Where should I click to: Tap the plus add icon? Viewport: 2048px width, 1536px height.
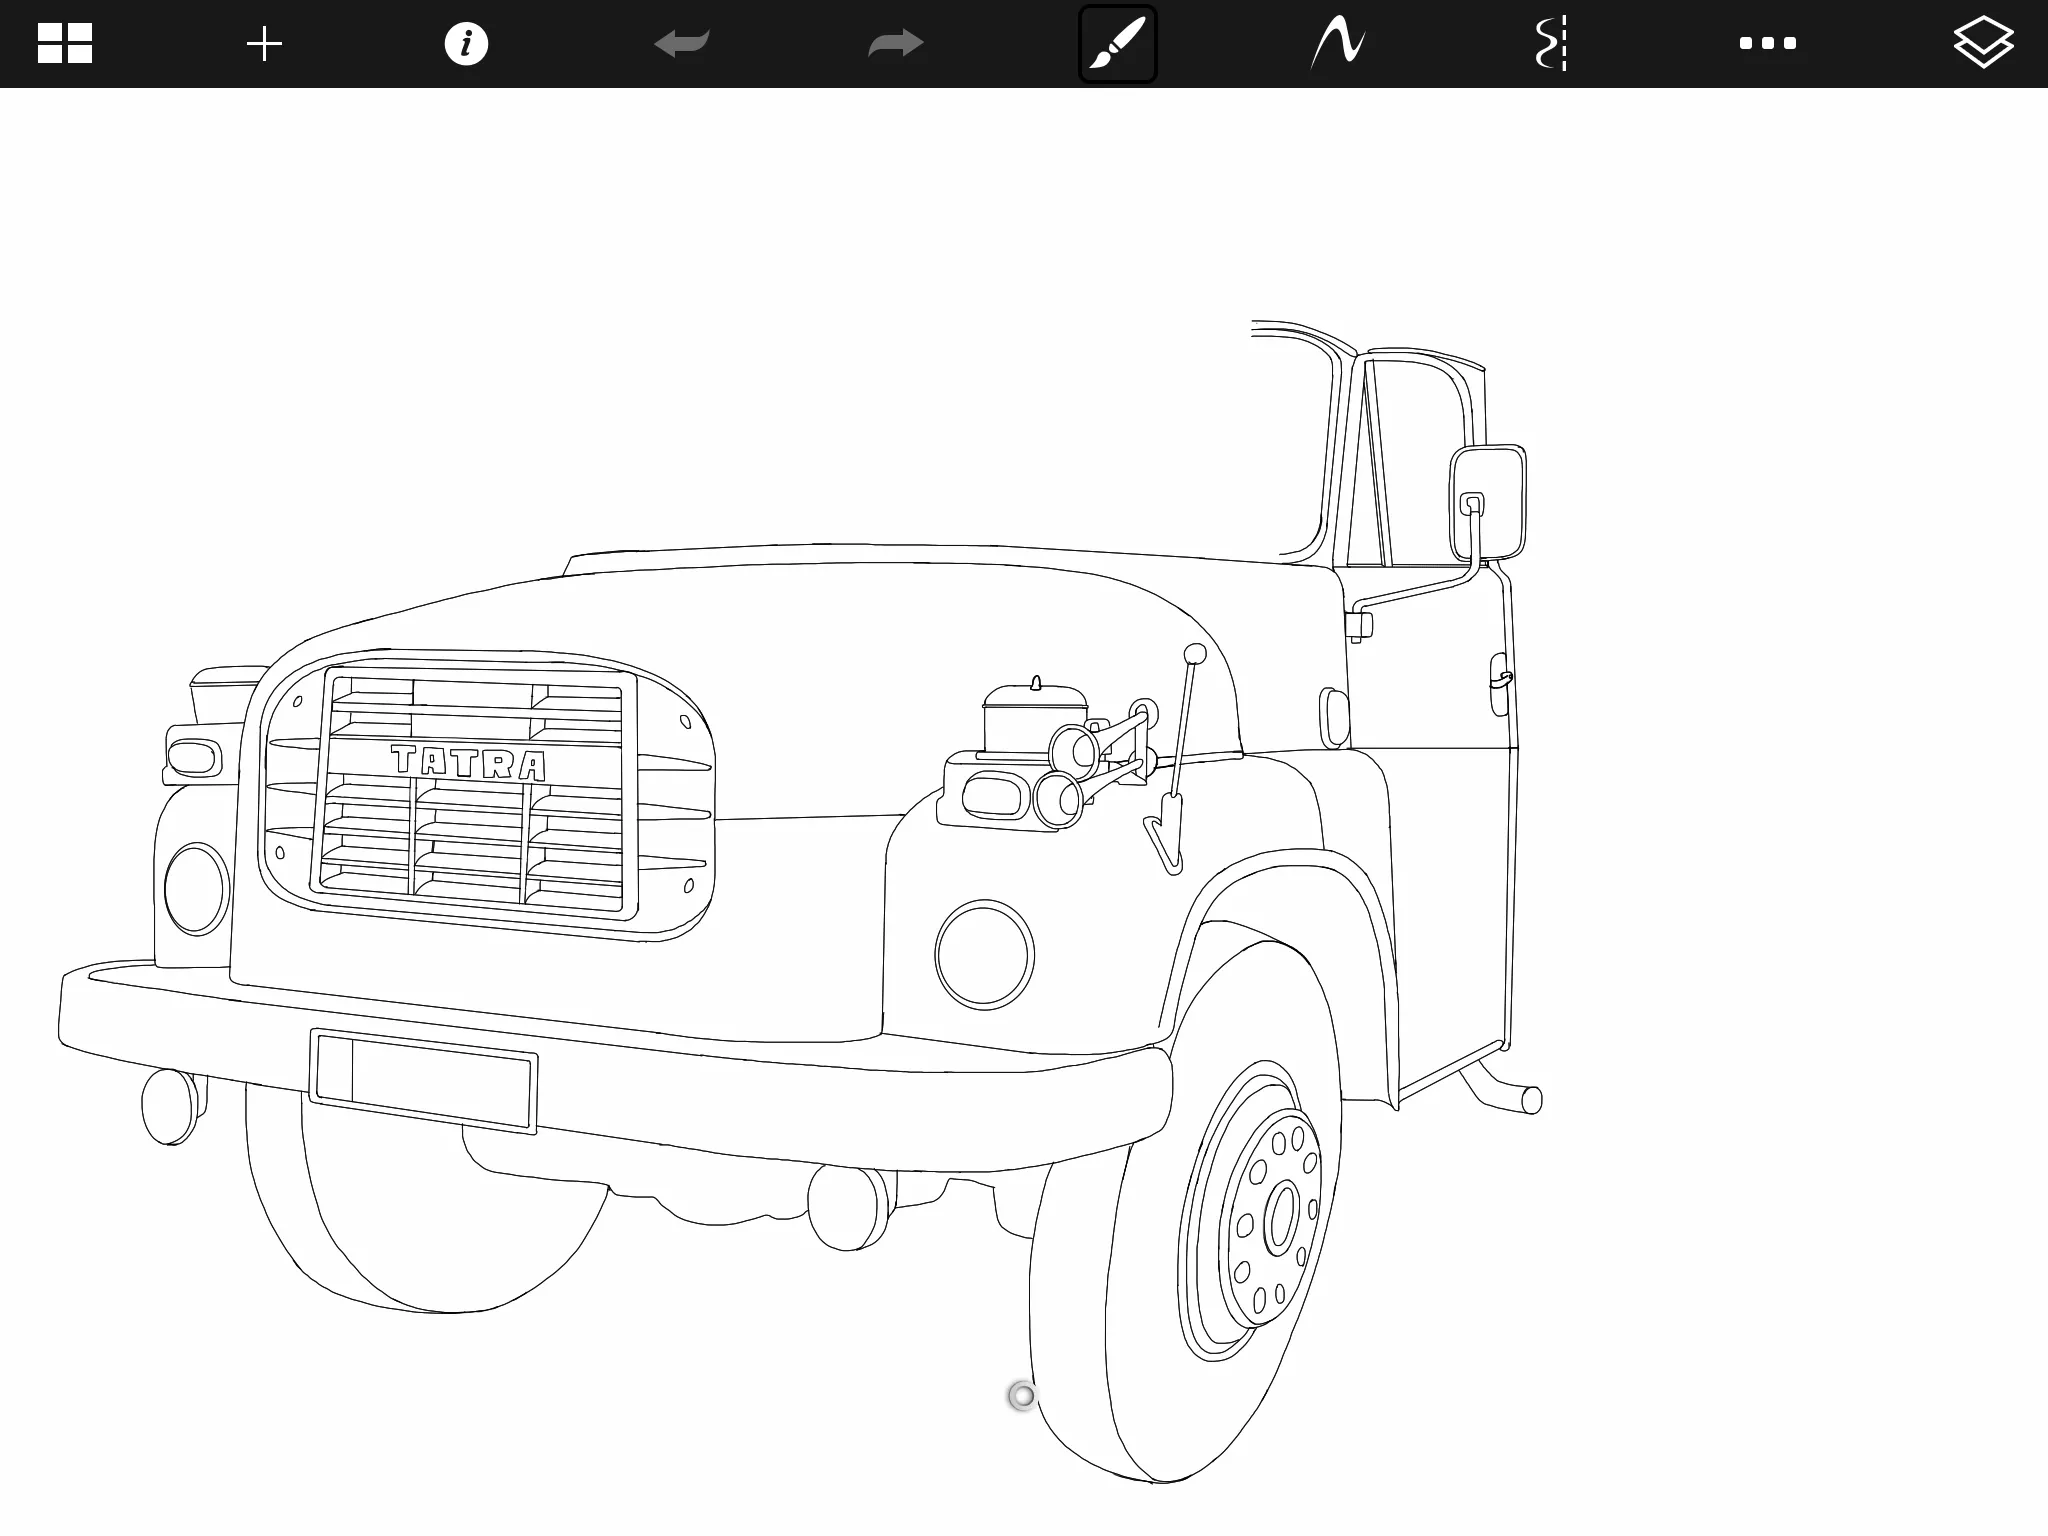pos(264,44)
